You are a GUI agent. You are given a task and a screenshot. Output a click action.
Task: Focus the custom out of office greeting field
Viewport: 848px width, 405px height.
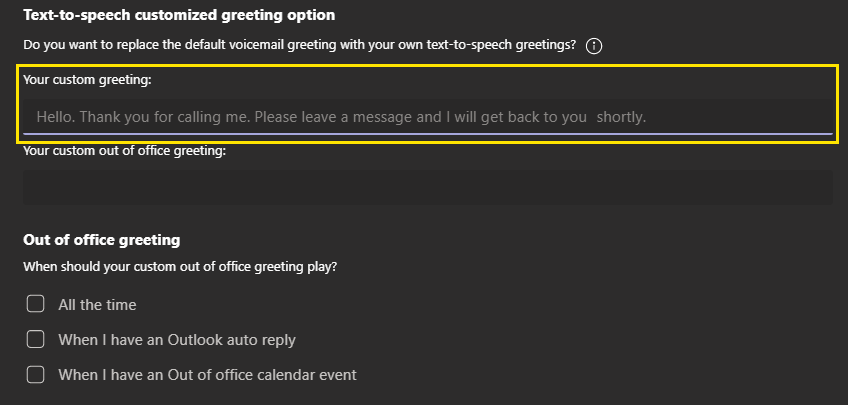pyautogui.click(x=428, y=187)
